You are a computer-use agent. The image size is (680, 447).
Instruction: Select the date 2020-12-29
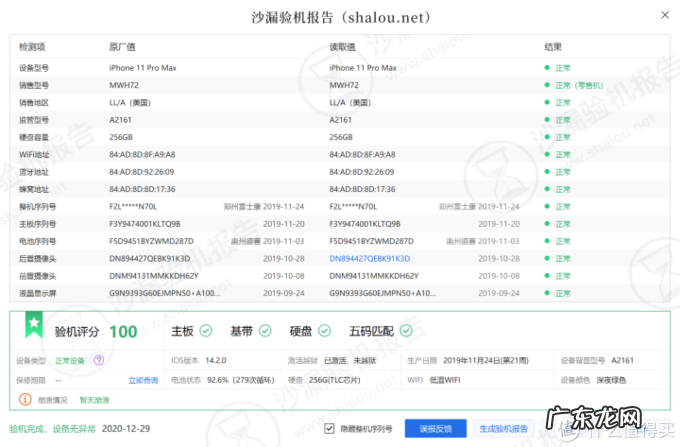126,429
